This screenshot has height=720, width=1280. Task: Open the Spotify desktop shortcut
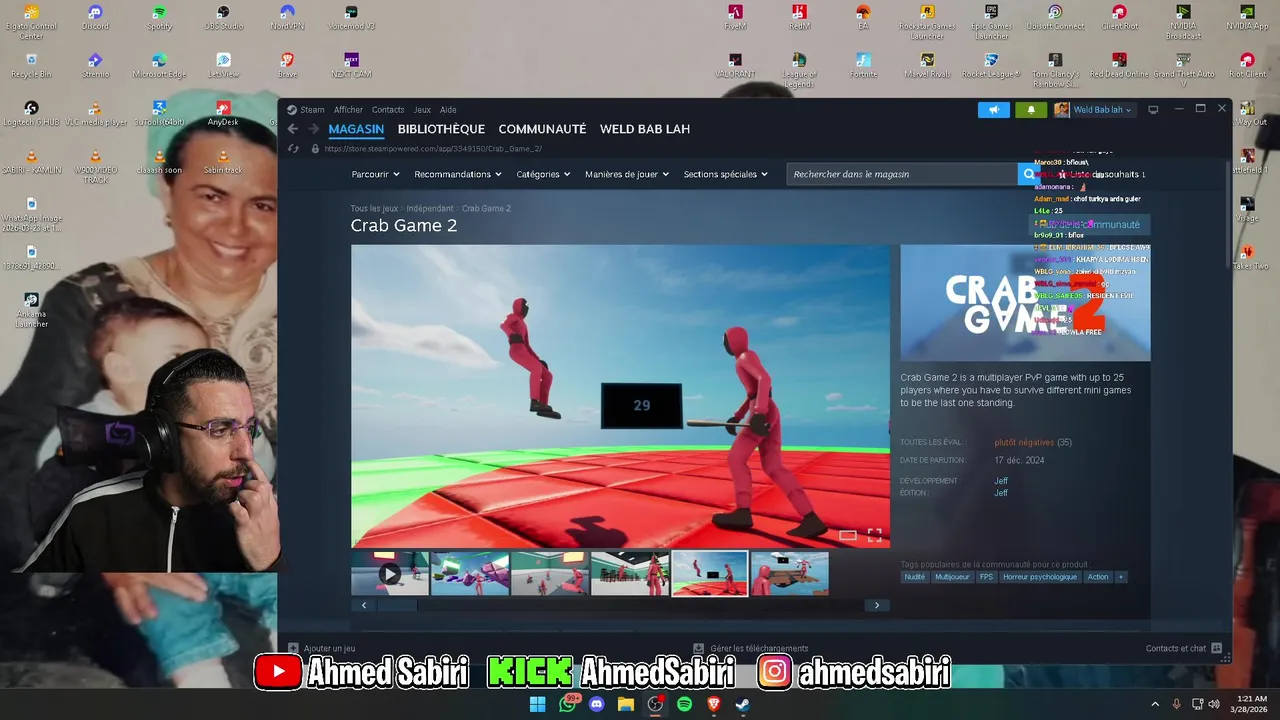coord(159,18)
